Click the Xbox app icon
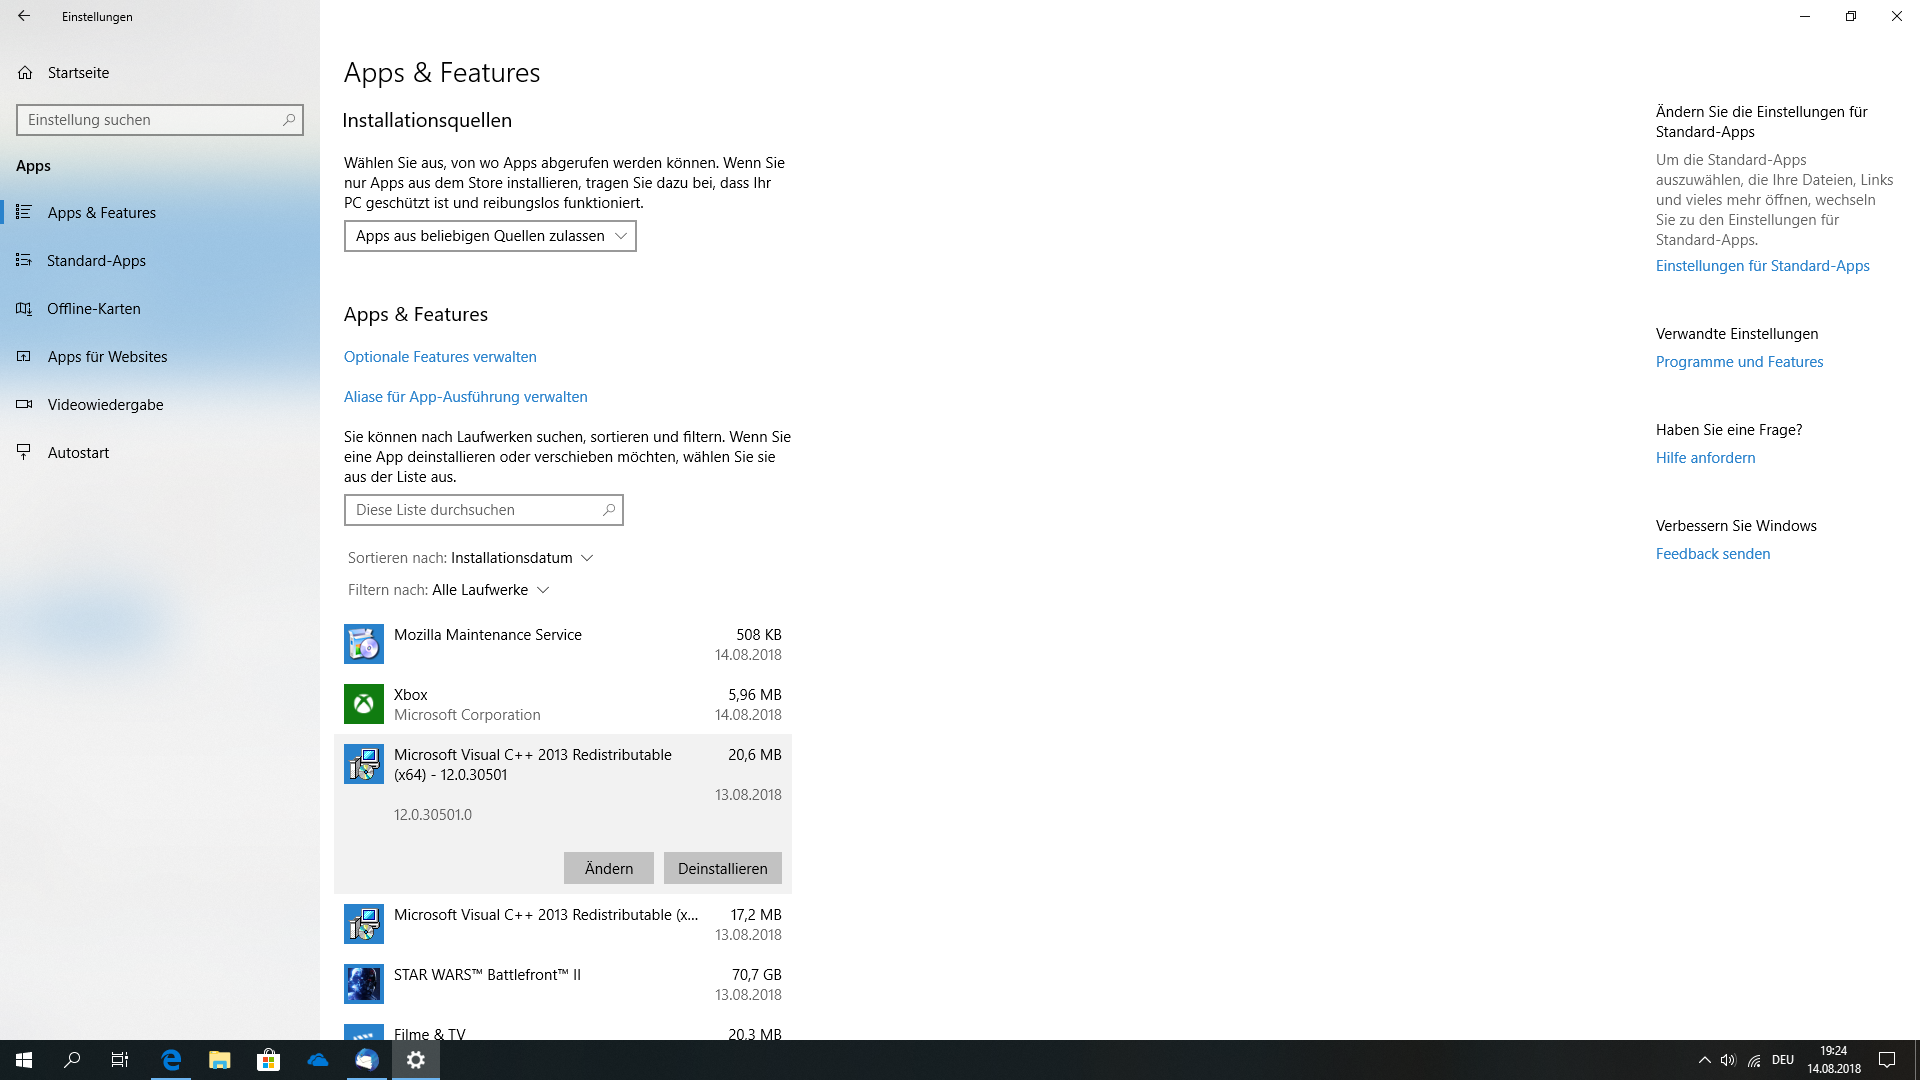1920x1080 pixels. coord(363,703)
